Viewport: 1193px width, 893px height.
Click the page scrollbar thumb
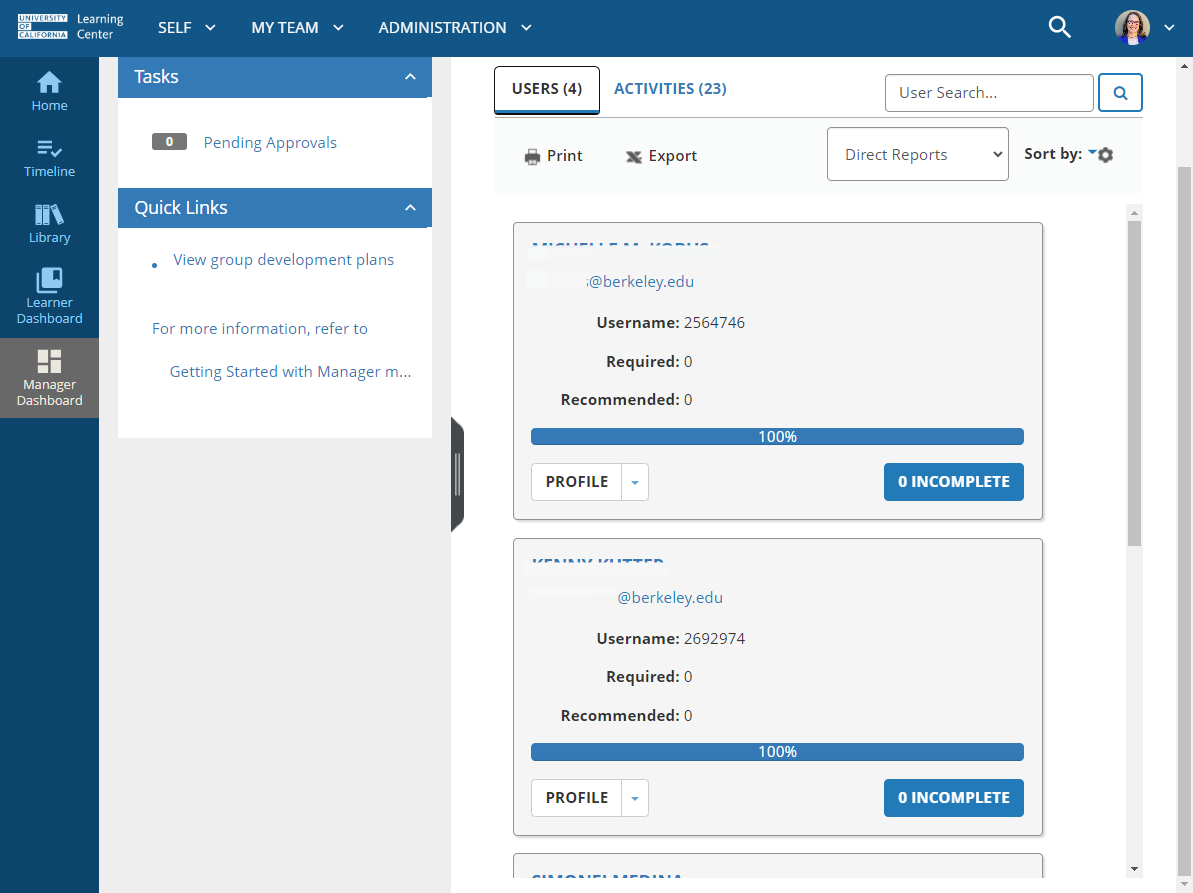pyautogui.click(x=1185, y=521)
